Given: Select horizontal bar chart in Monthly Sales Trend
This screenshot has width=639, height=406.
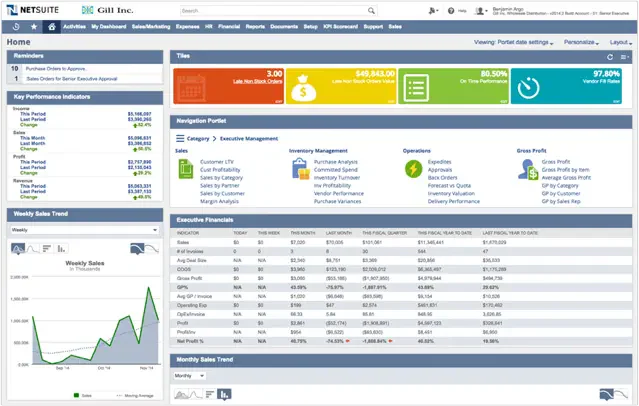Looking at the screenshot, I should pos(209,394).
